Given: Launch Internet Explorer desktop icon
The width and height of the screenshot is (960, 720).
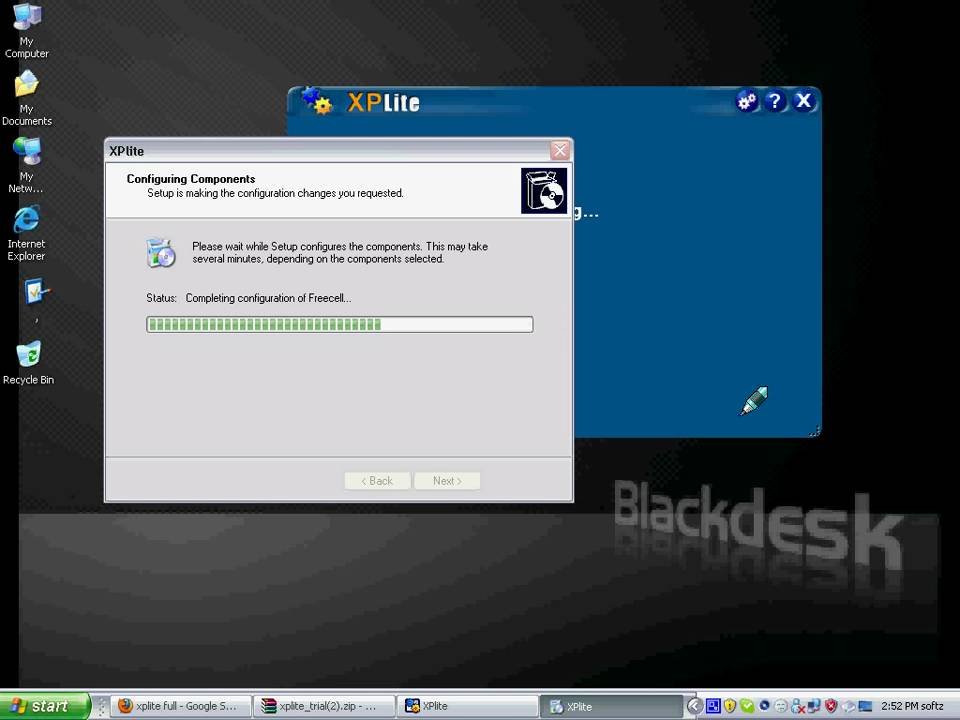Looking at the screenshot, I should click(x=26, y=234).
